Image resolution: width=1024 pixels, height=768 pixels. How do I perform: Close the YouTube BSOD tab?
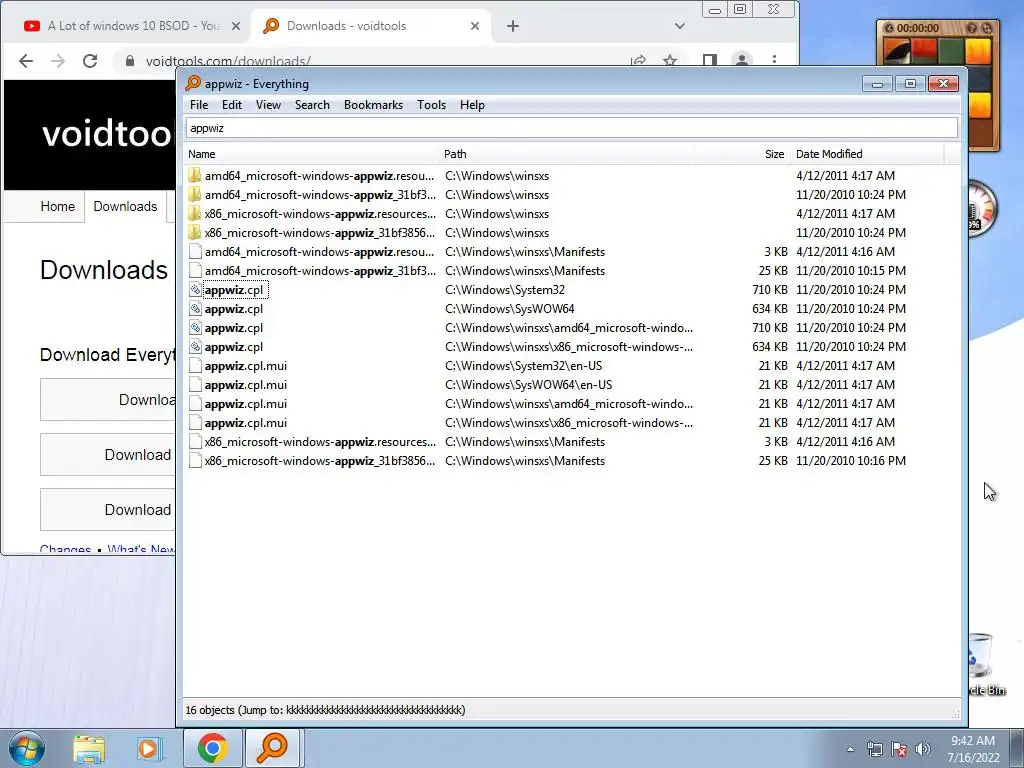coord(236,26)
